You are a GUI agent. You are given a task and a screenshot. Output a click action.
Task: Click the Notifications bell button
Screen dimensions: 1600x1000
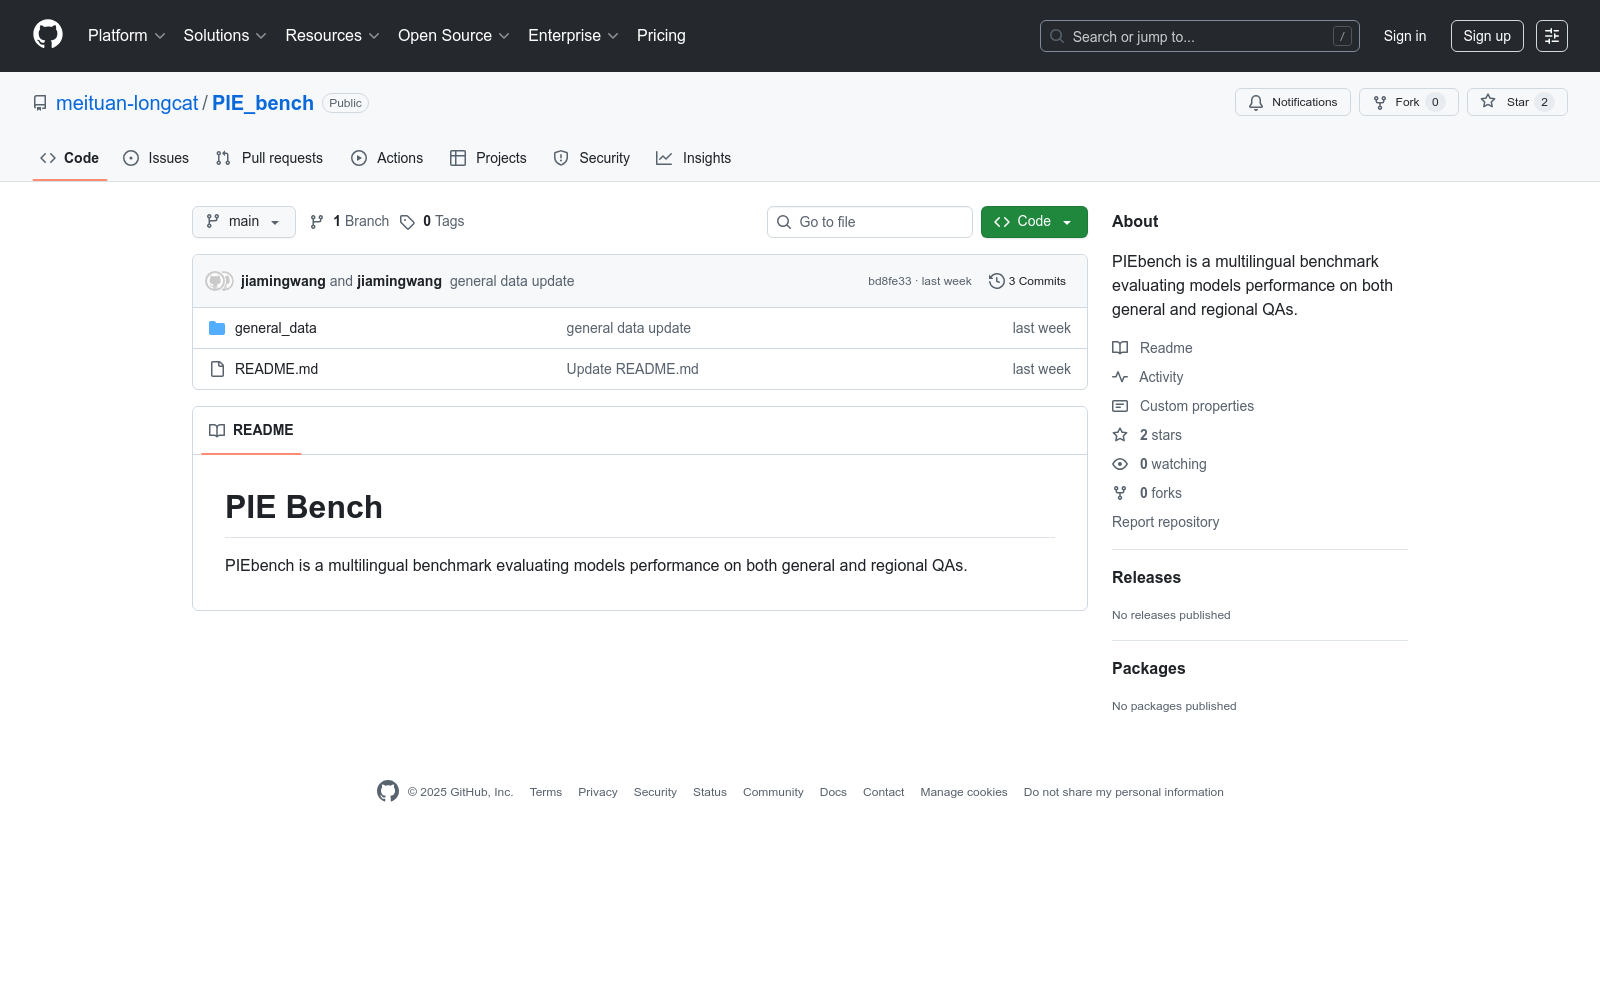click(x=1293, y=102)
